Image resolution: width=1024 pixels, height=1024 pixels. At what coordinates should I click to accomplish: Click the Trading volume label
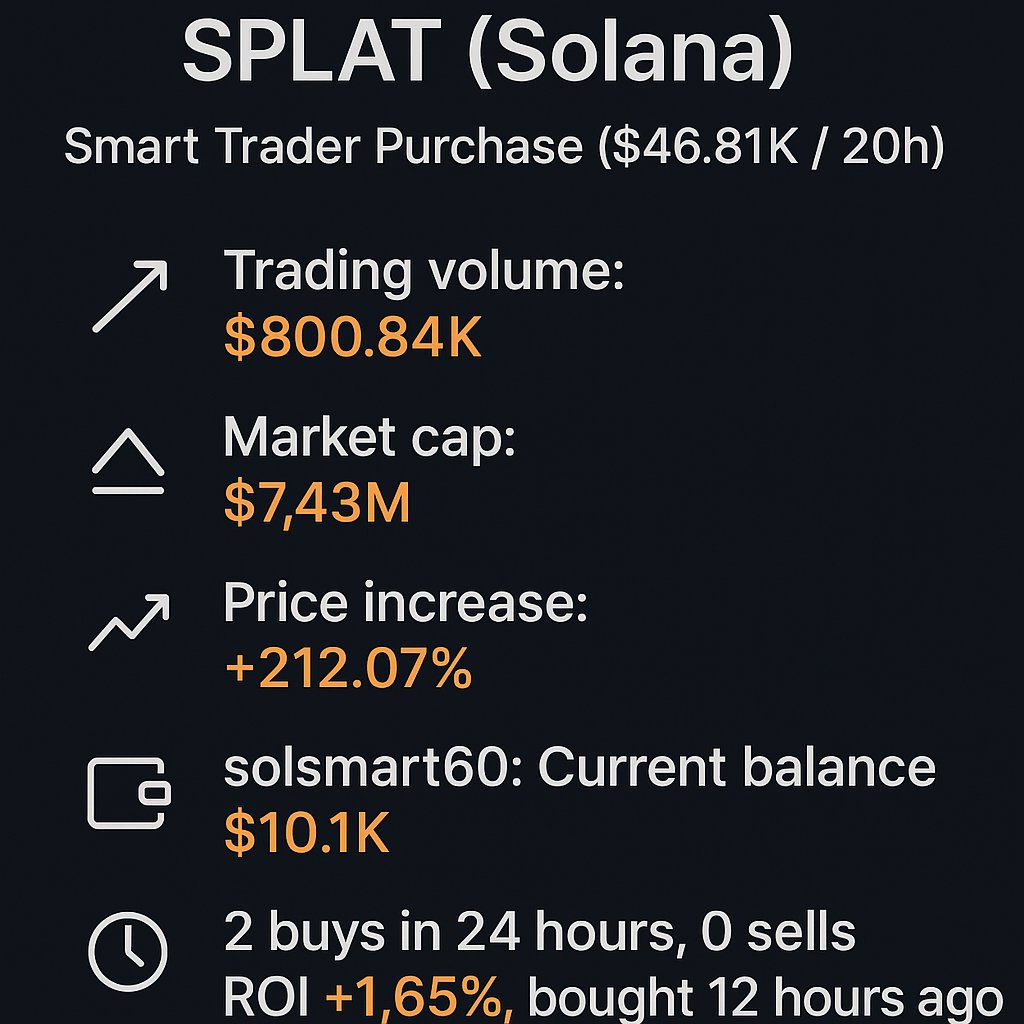(x=424, y=271)
